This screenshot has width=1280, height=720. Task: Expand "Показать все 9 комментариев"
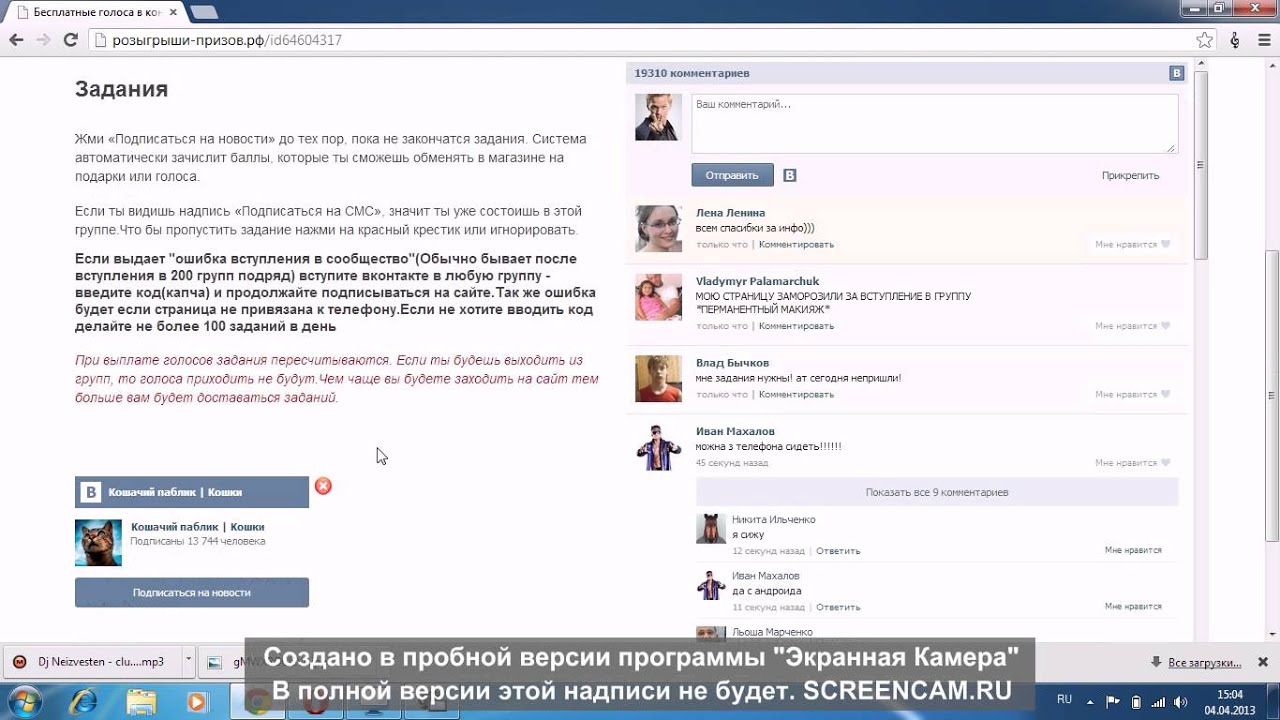pos(937,492)
